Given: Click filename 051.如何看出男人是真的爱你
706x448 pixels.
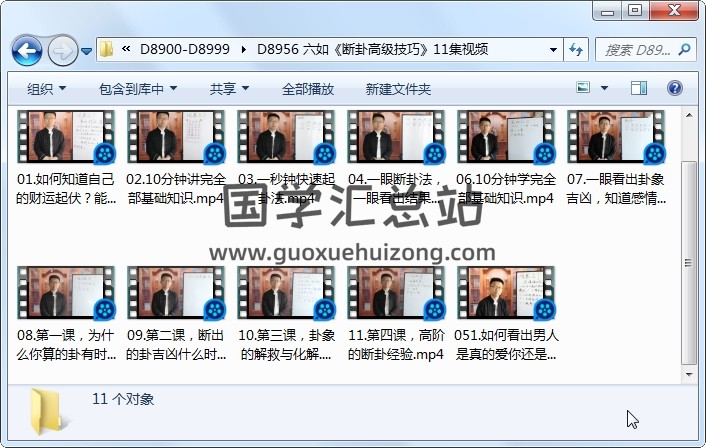Looking at the screenshot, I should coord(506,344).
